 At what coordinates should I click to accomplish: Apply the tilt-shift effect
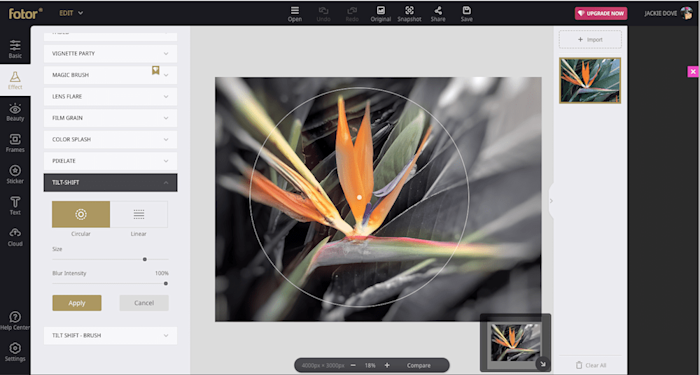coord(77,303)
